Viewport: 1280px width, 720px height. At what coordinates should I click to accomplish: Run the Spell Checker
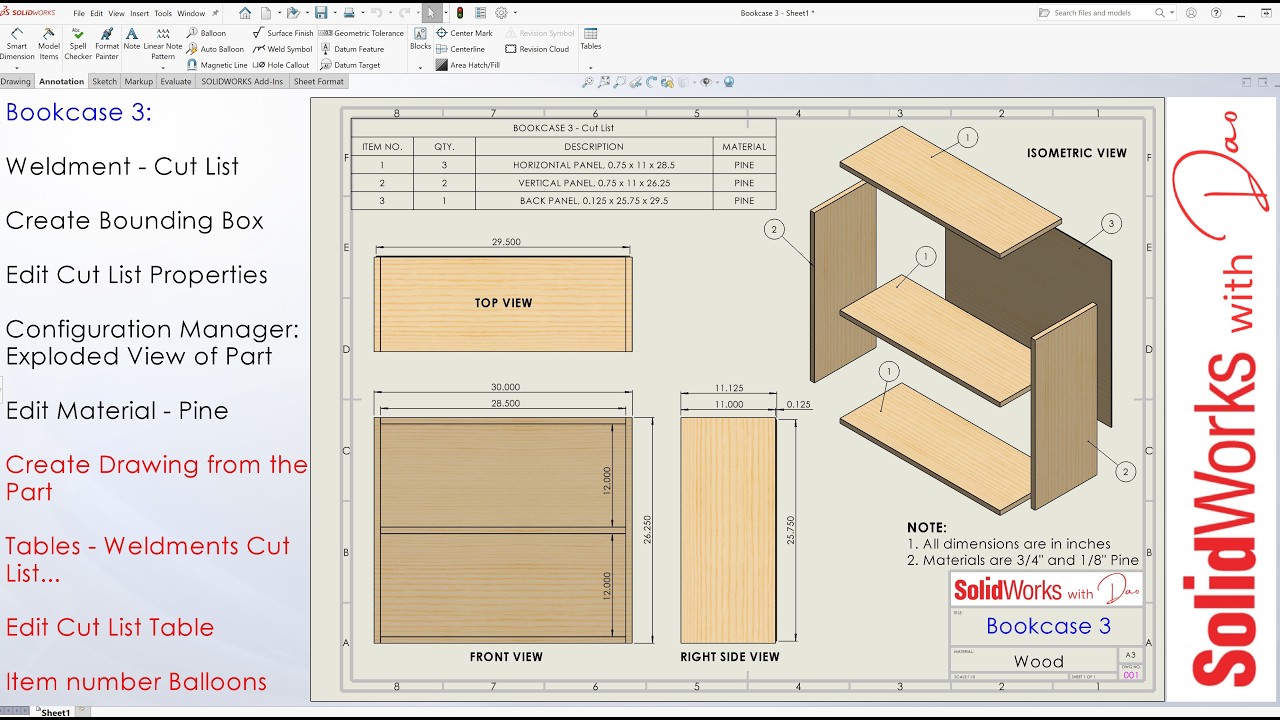click(x=78, y=45)
